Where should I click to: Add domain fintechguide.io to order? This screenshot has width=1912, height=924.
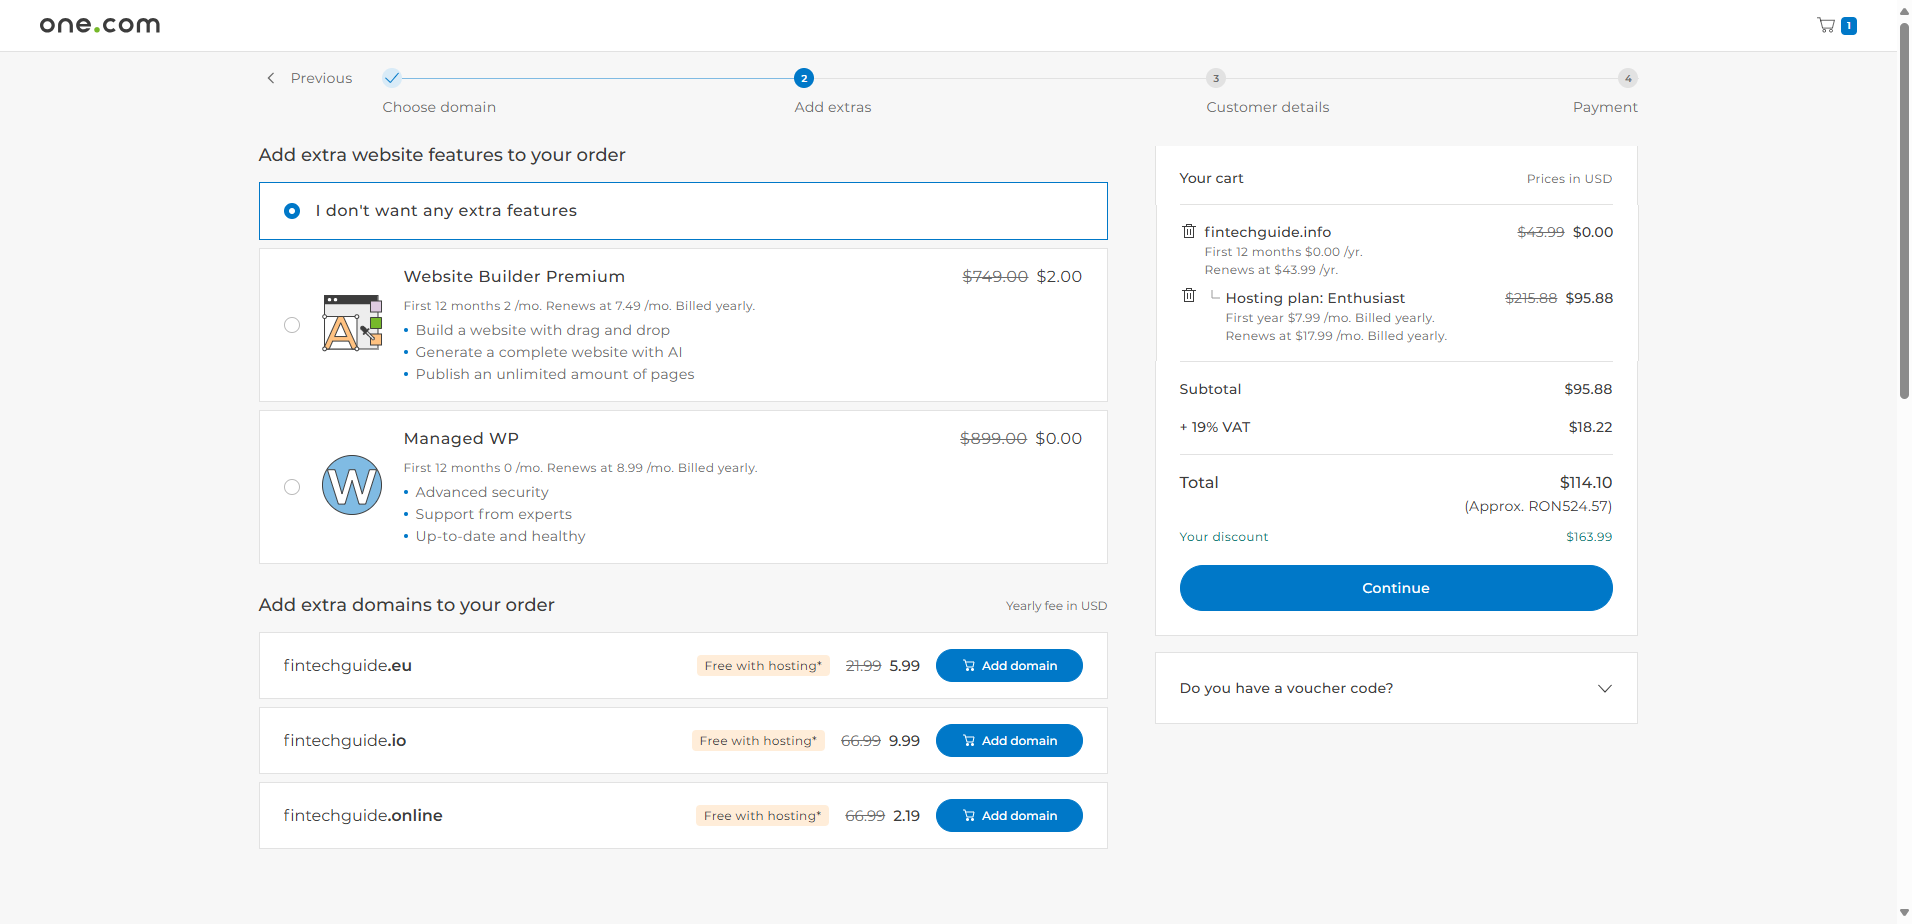(1009, 741)
